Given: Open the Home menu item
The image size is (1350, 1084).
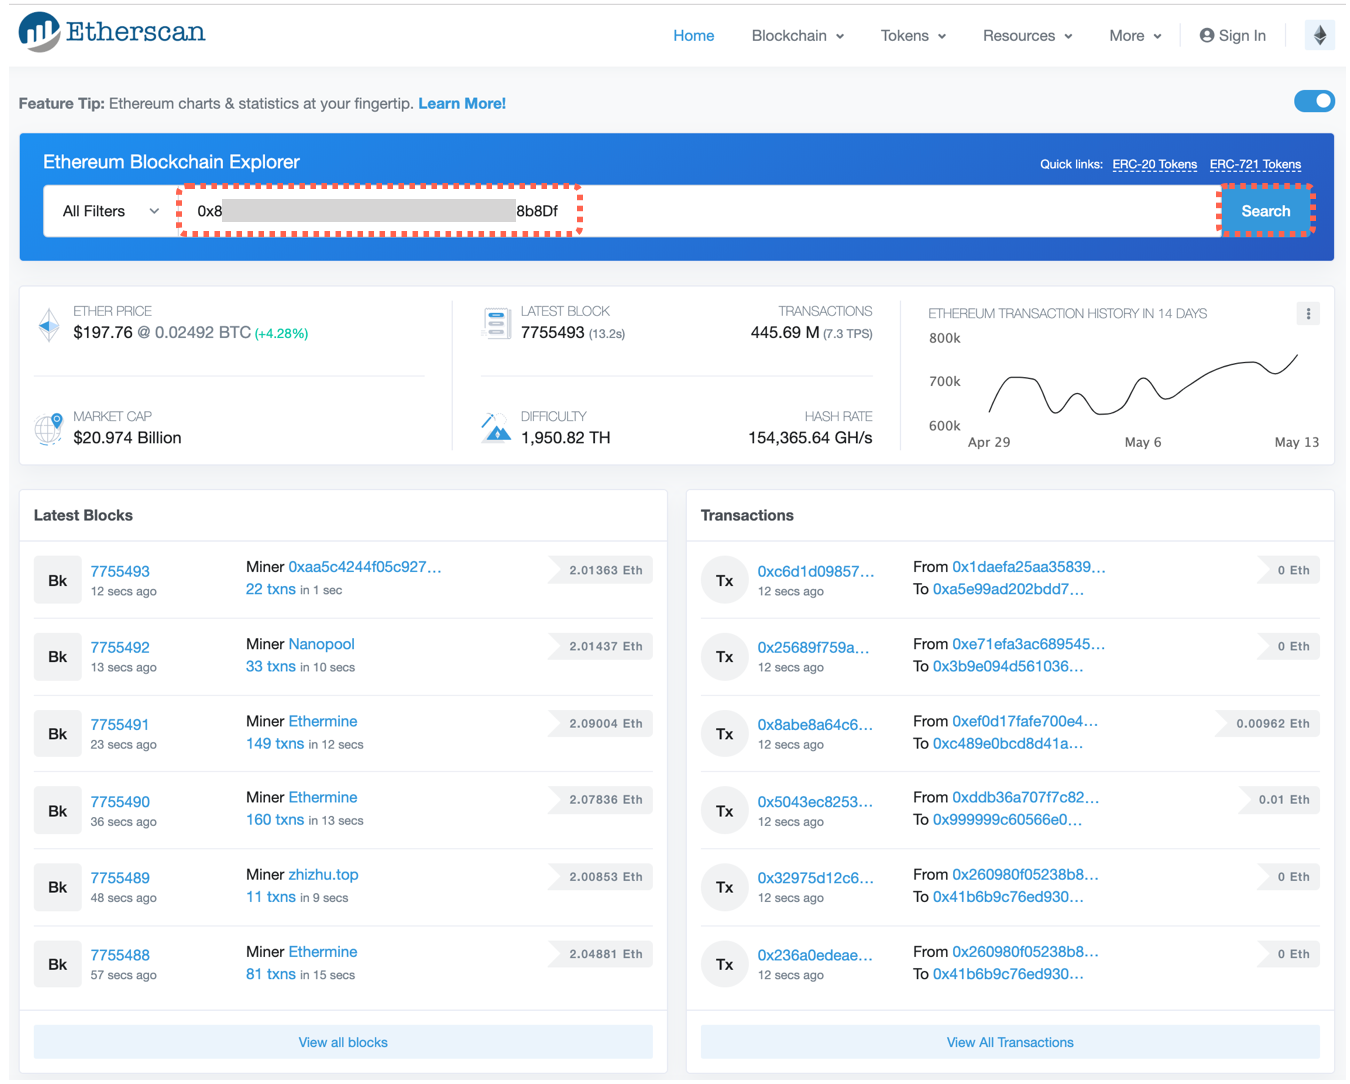Looking at the screenshot, I should click(x=693, y=36).
